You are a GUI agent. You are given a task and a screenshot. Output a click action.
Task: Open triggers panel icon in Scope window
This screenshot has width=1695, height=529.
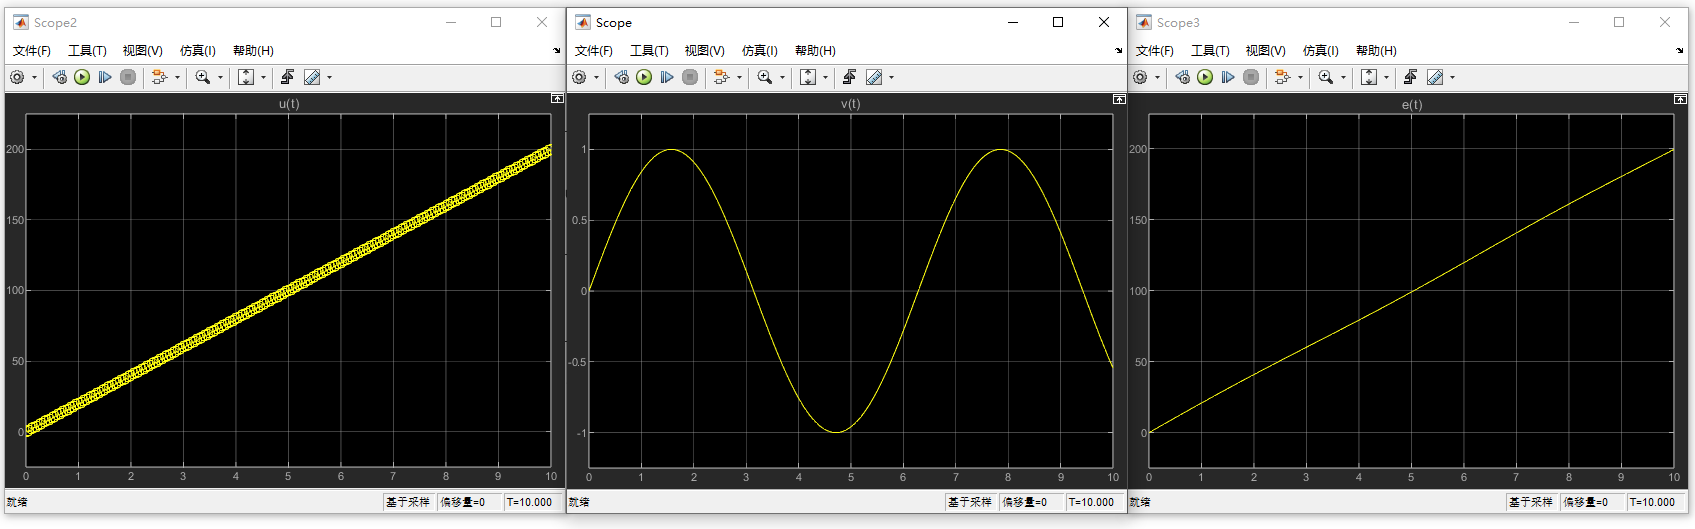[x=850, y=77]
